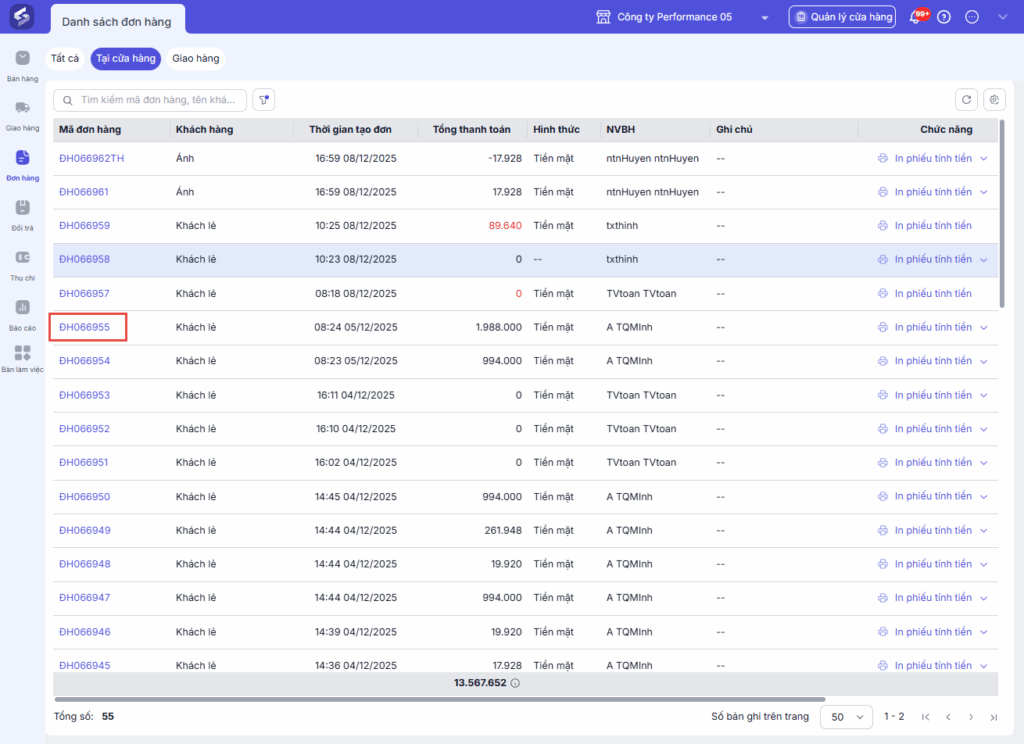The image size is (1024, 744).
Task: Switch to the Giao hàng filter tab
Action: click(196, 59)
